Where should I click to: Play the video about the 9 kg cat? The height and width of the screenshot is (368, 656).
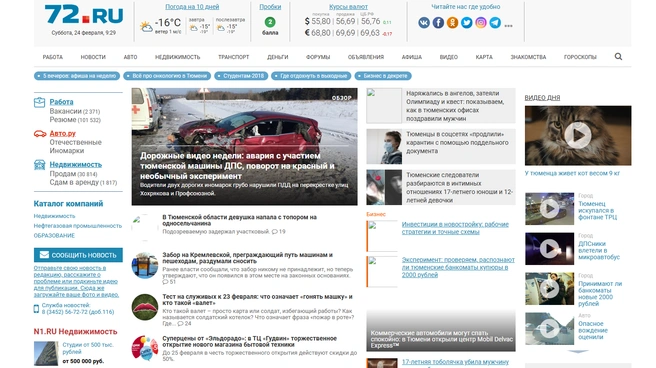click(578, 135)
